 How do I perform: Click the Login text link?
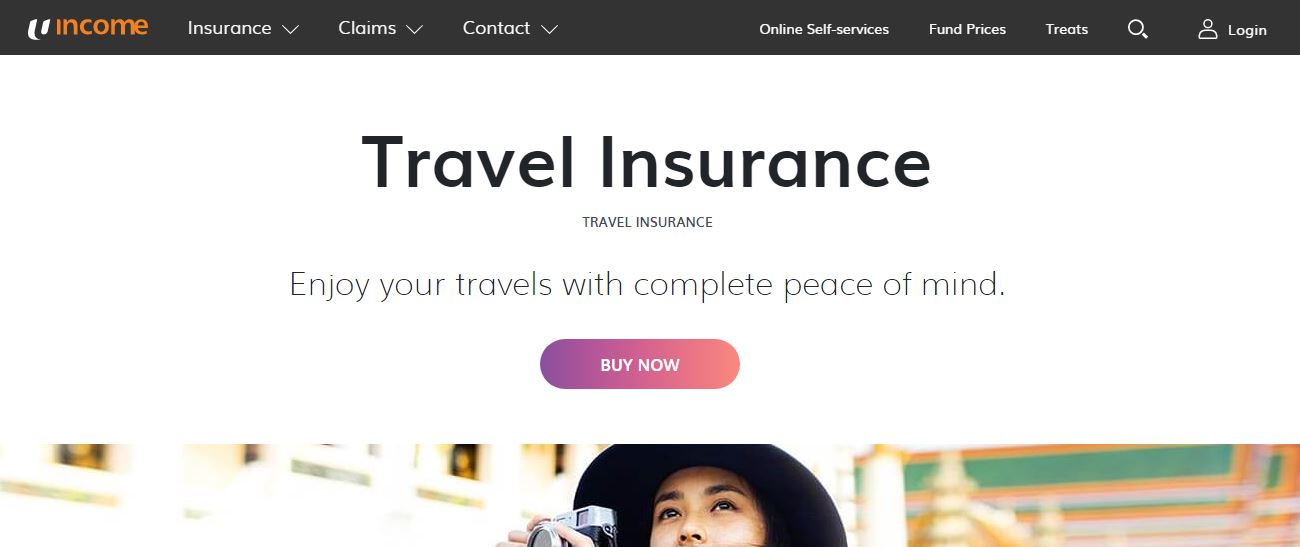(1247, 30)
